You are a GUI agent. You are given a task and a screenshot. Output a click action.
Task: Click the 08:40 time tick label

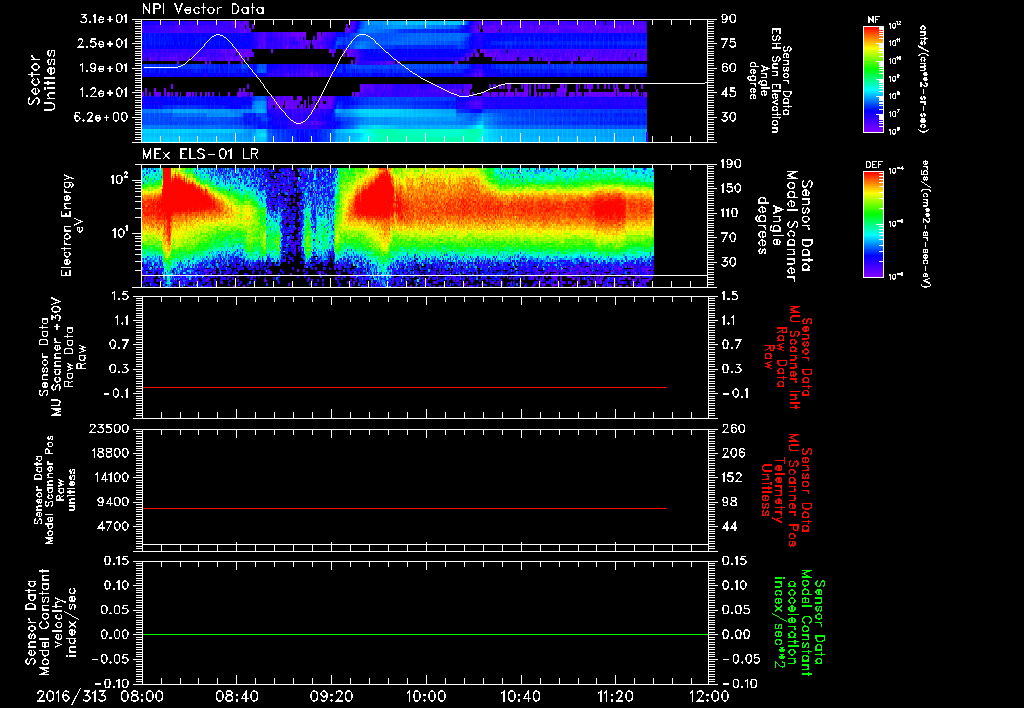236,696
